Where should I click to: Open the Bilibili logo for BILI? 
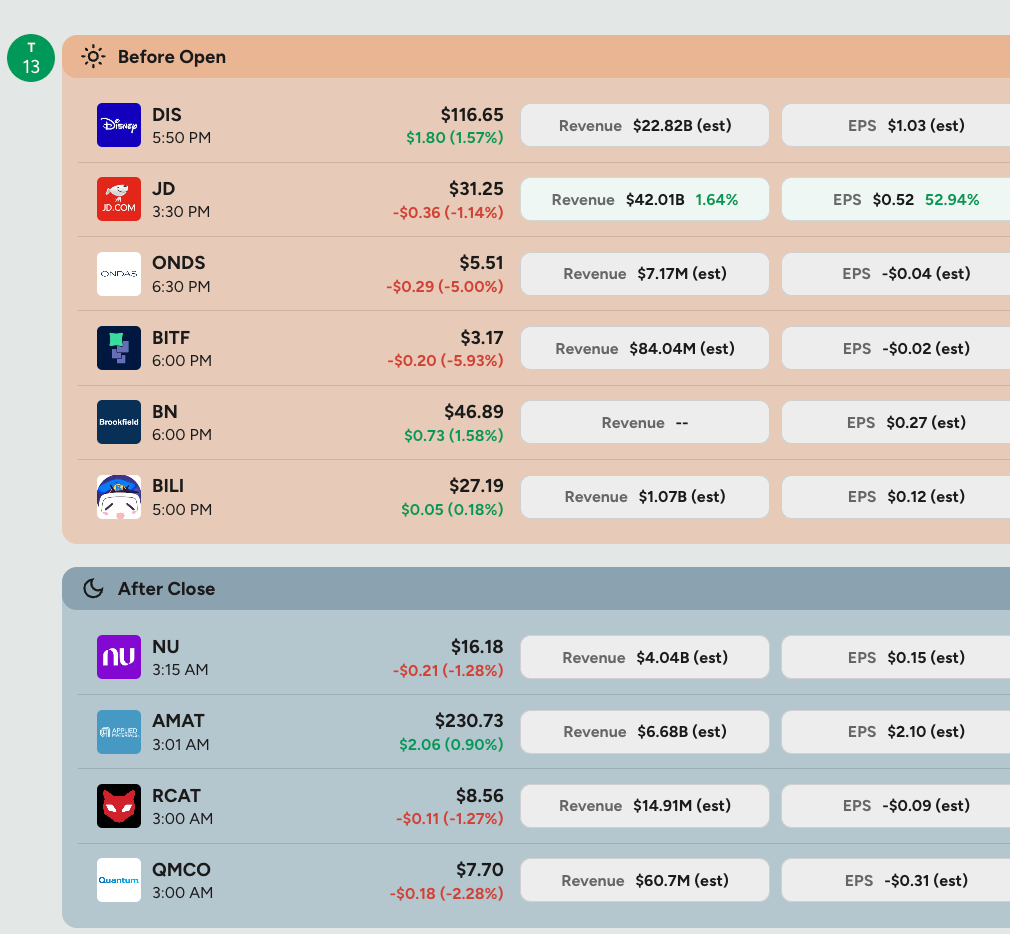(119, 497)
